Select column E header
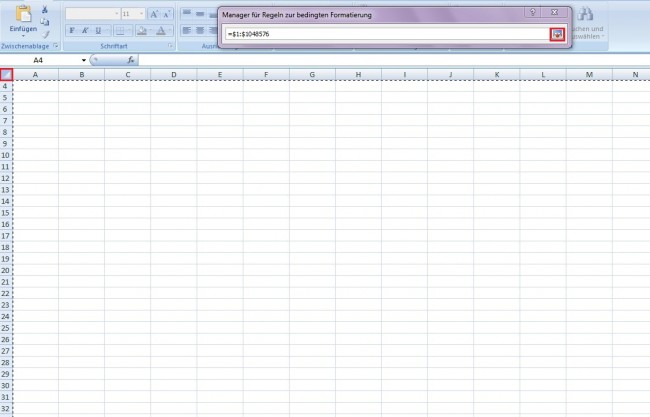The height and width of the screenshot is (417, 650). [x=220, y=75]
